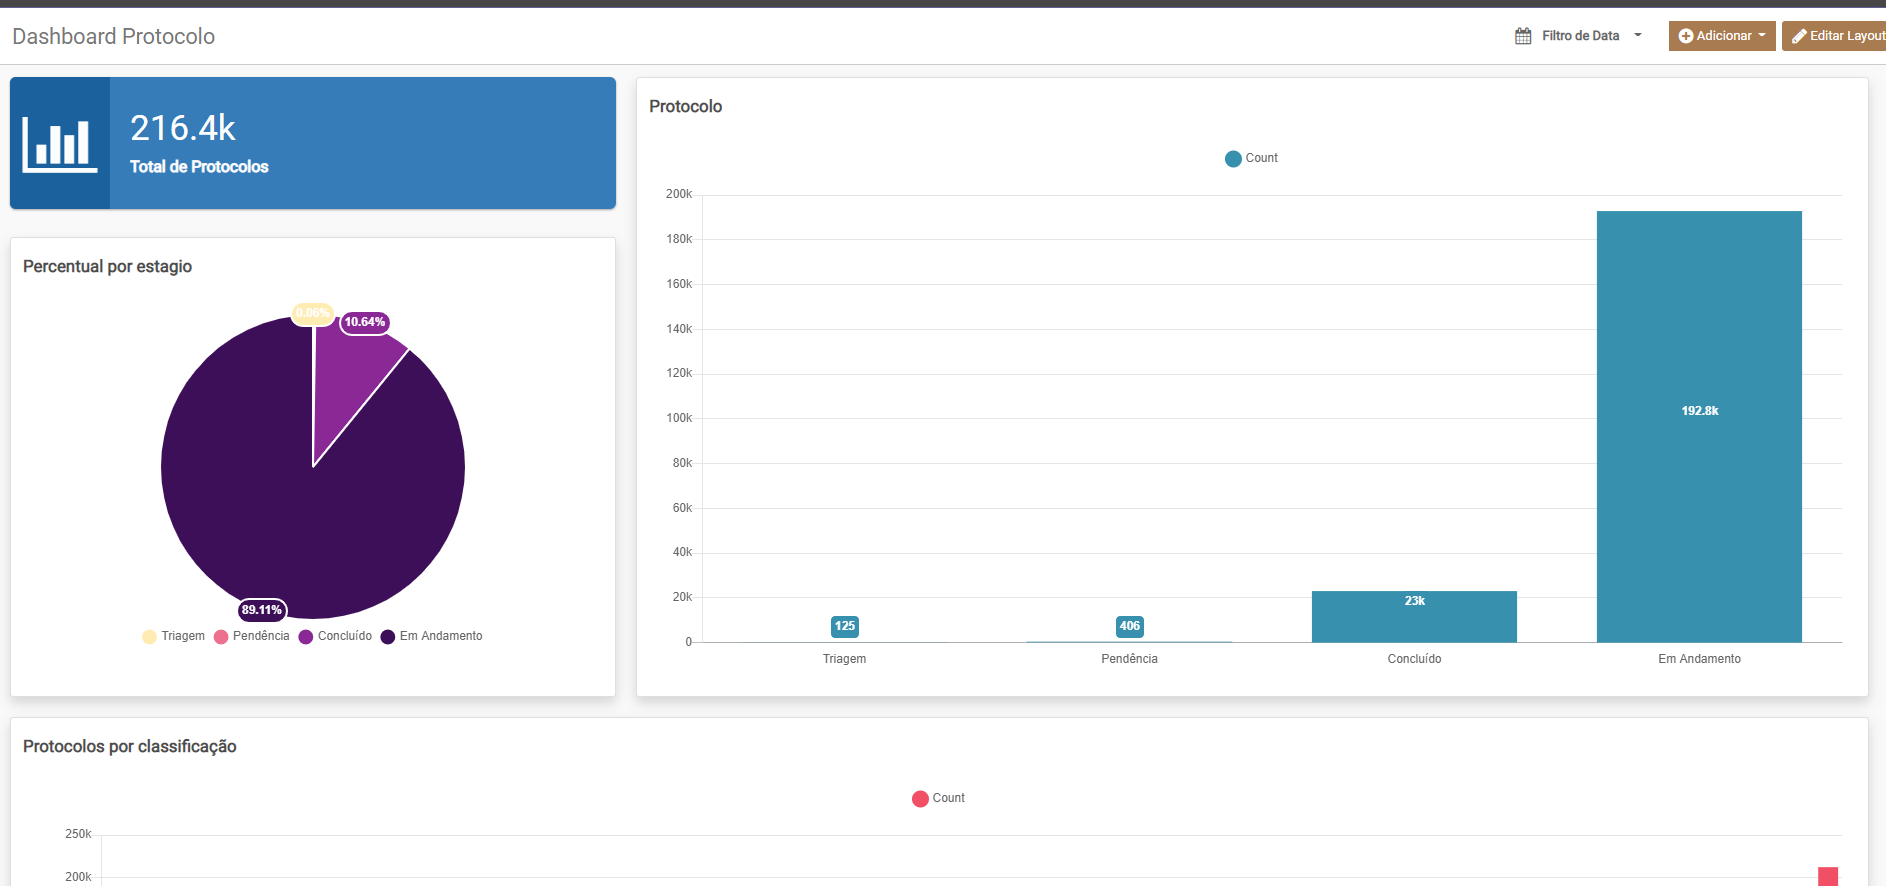Expand the Adicionar dropdown arrow
1886x886 pixels.
pyautogui.click(x=1762, y=36)
